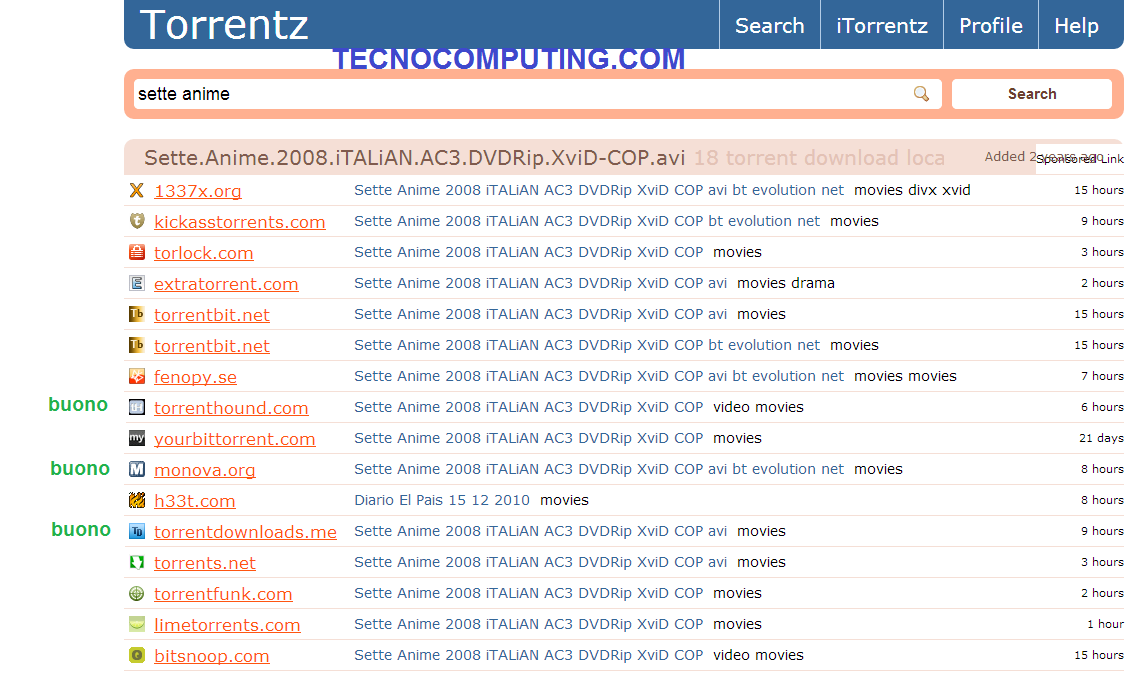Open the 1337x.org link

(197, 191)
